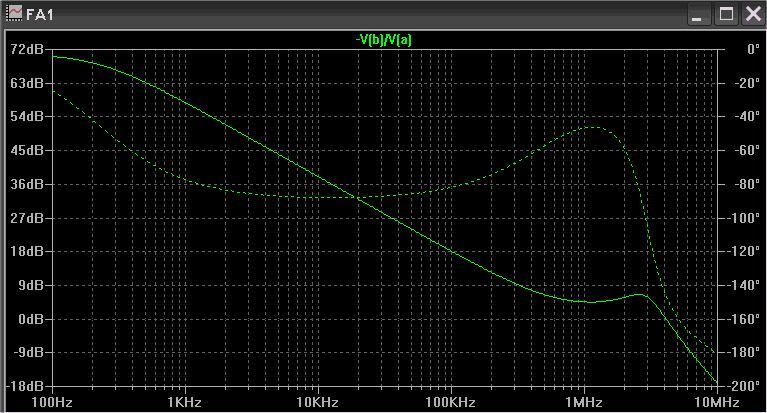The image size is (767, 413).
Task: Click the -180° phase axis label
Action: tap(744, 352)
